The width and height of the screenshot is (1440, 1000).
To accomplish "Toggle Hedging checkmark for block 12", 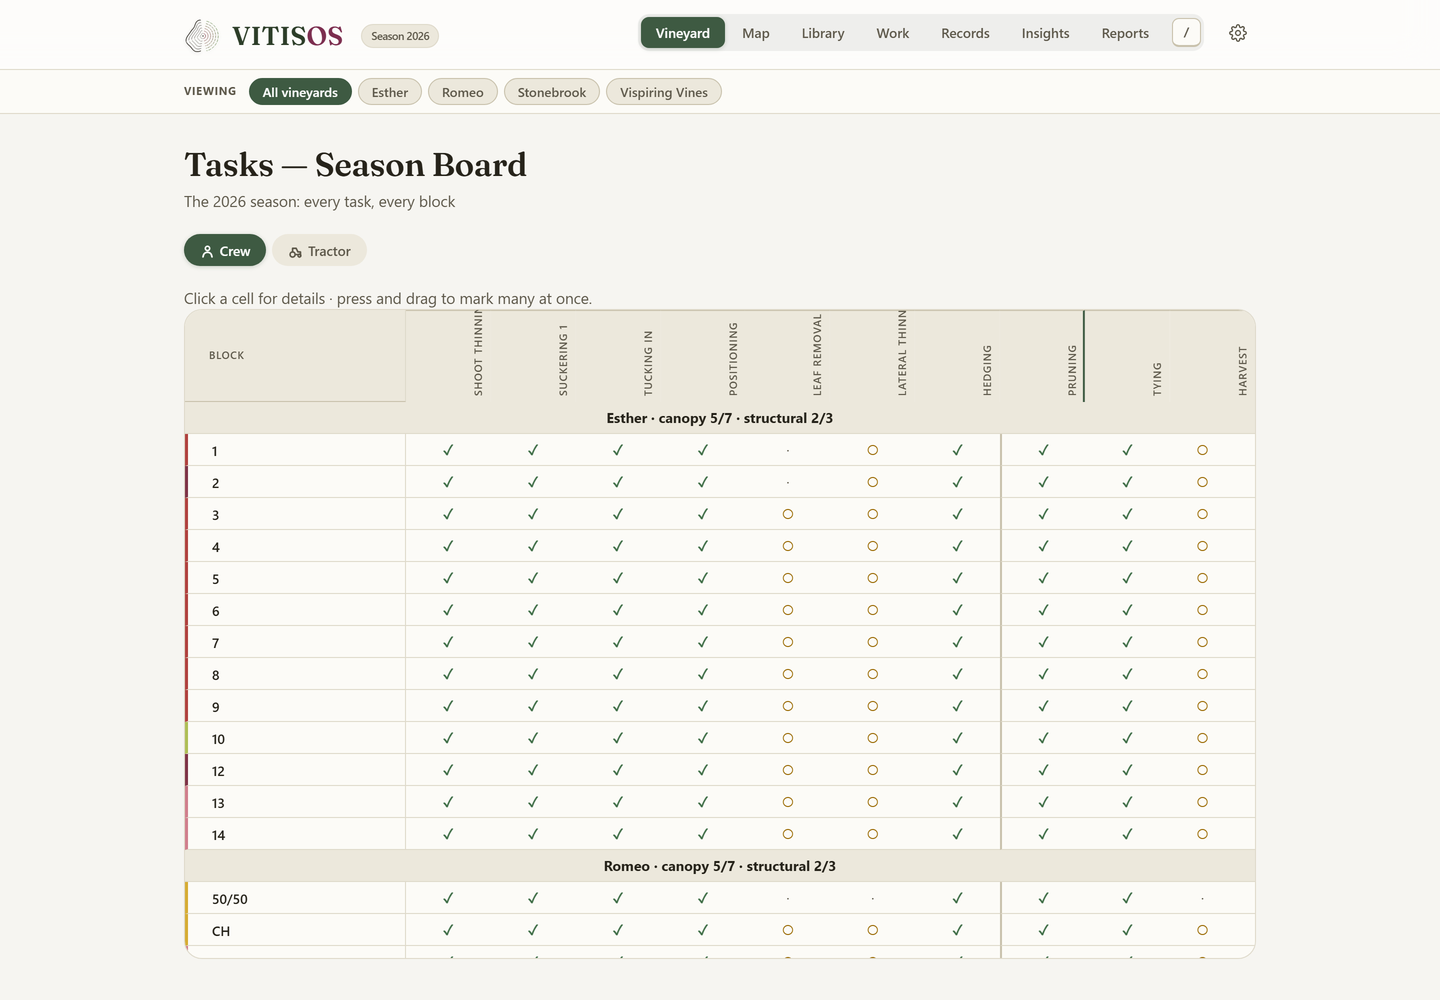I will tap(958, 770).
